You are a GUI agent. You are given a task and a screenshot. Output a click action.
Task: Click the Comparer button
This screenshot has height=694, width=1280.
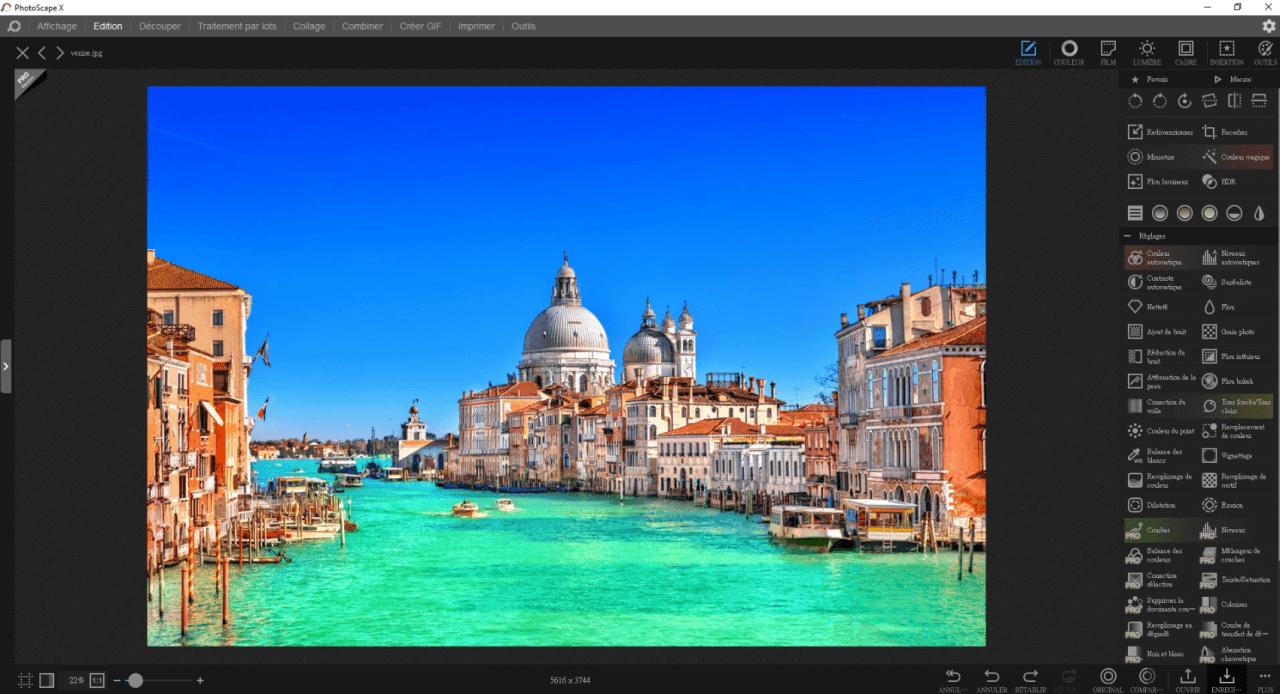click(x=1147, y=680)
